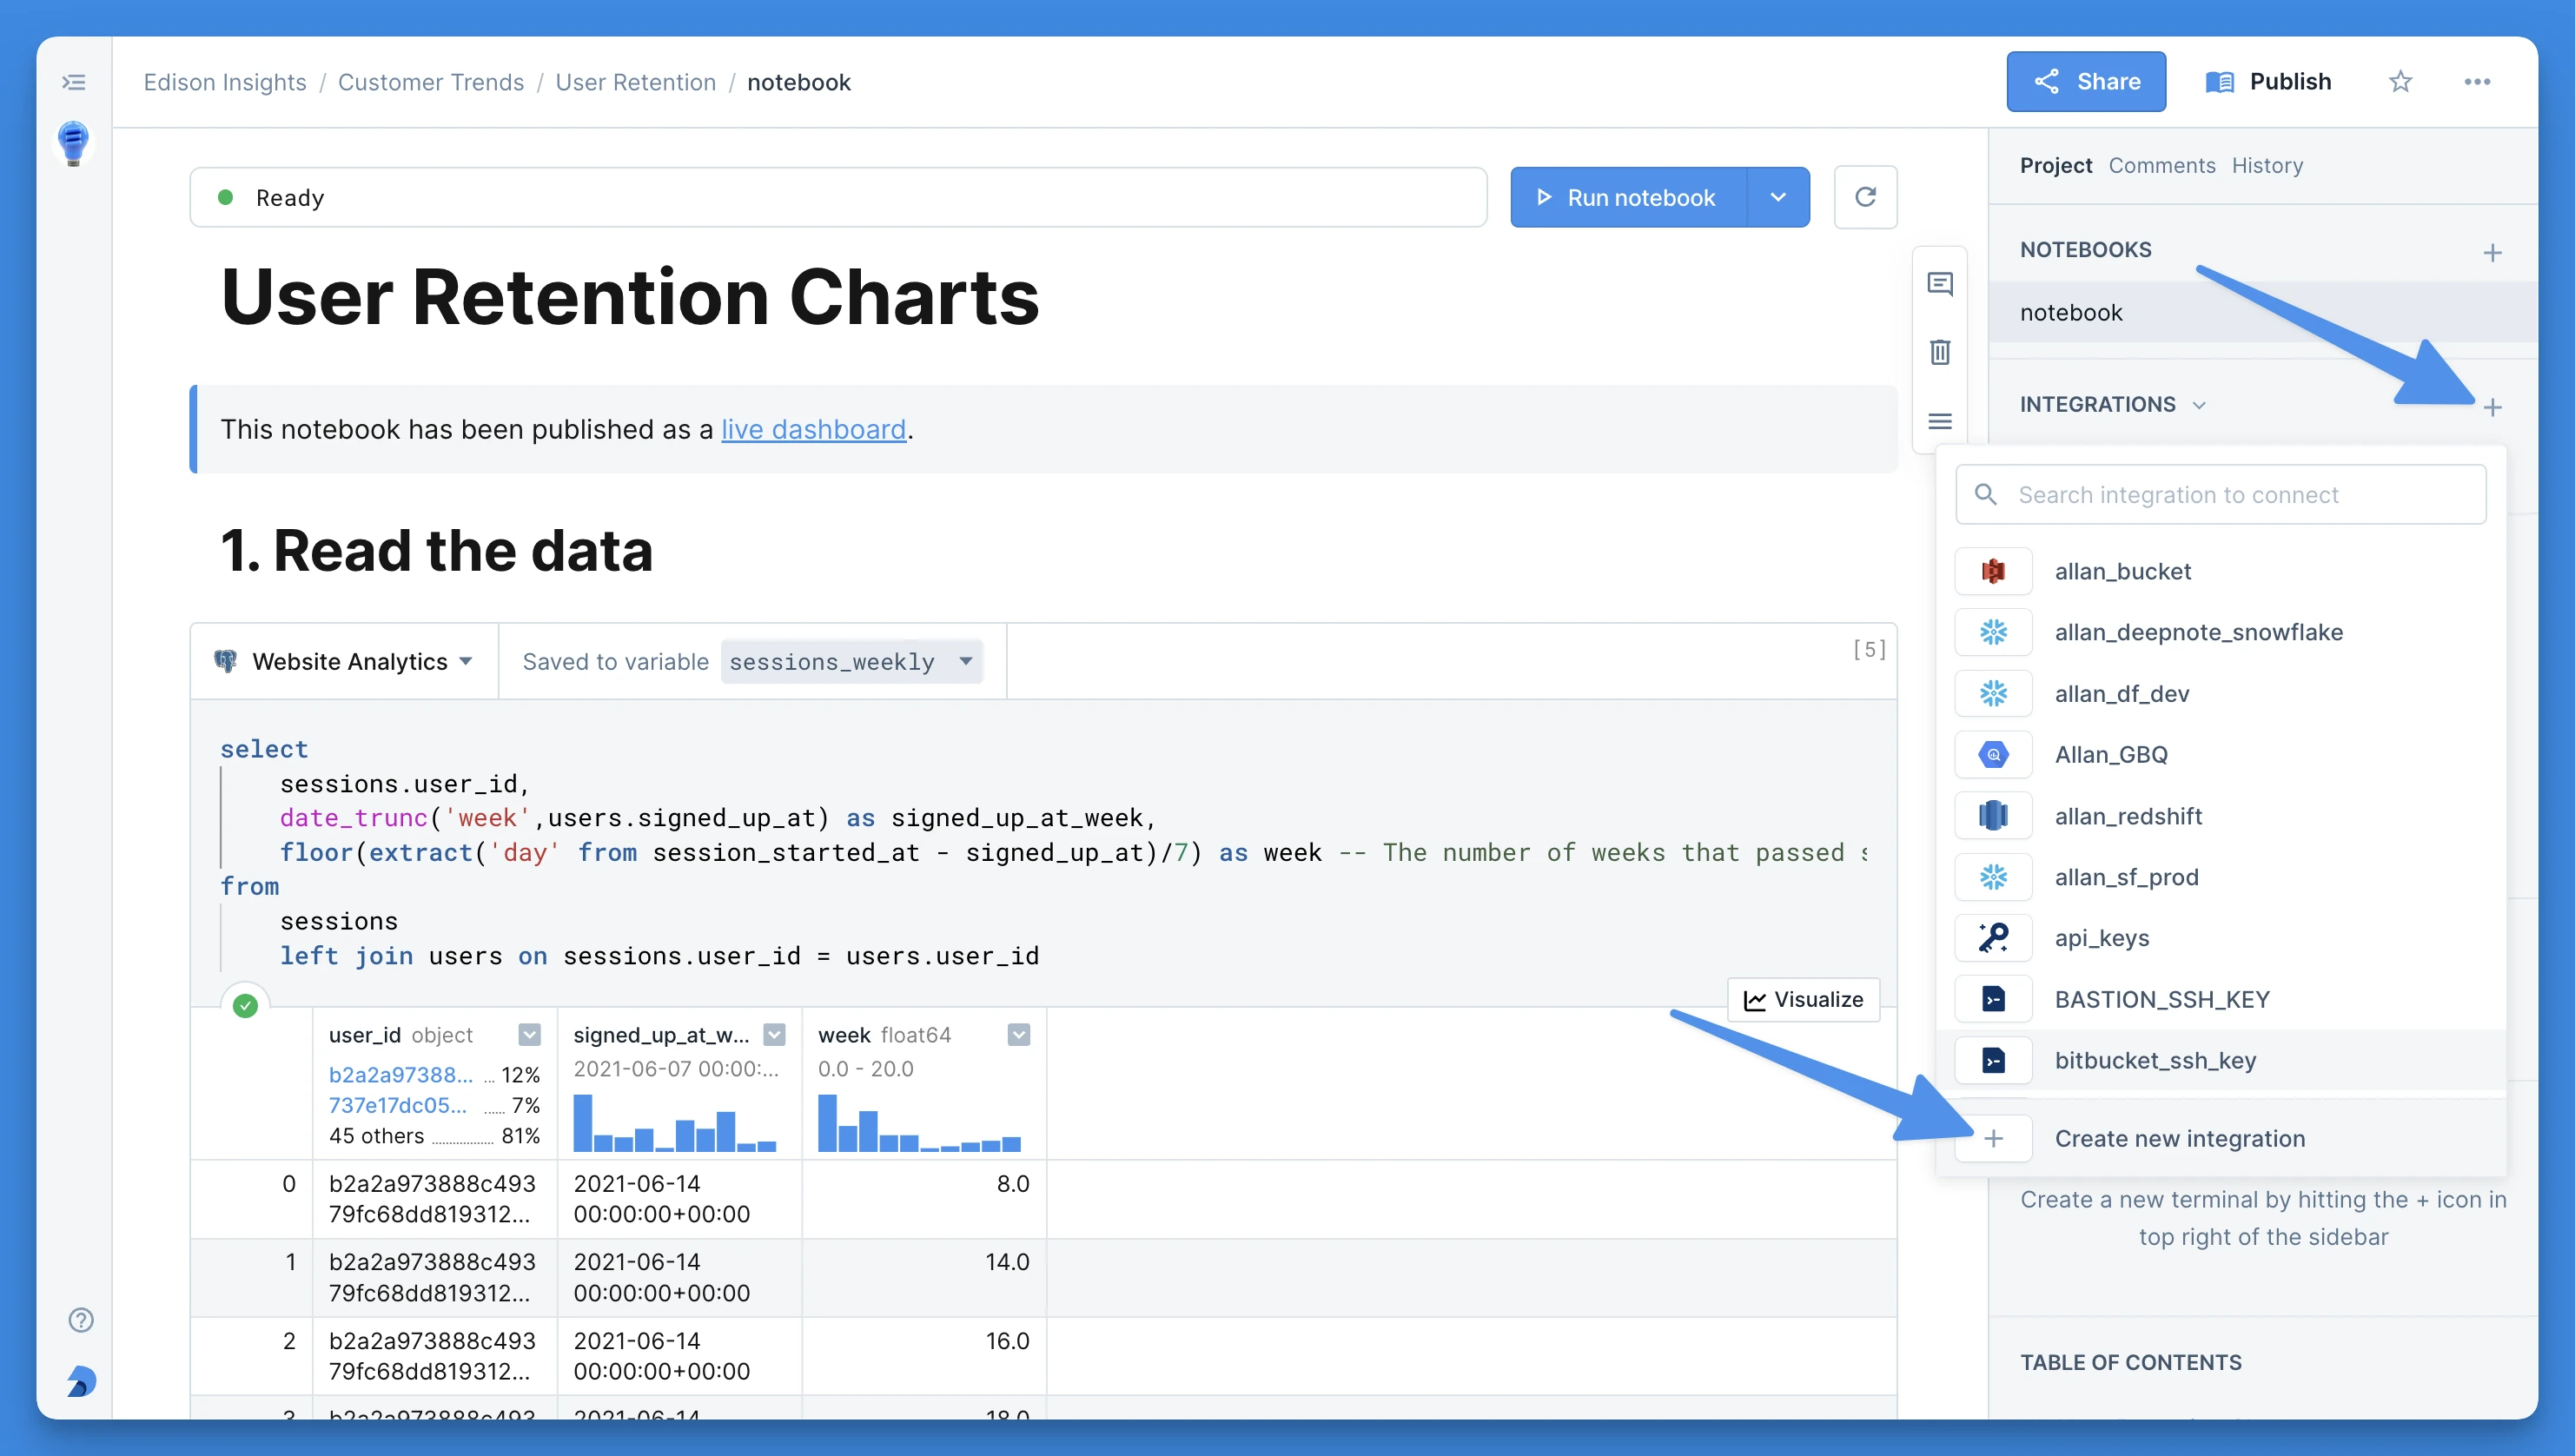Collapse the INTEGRATIONS section chevron
Viewport: 2575px width, 1456px height.
click(2199, 405)
